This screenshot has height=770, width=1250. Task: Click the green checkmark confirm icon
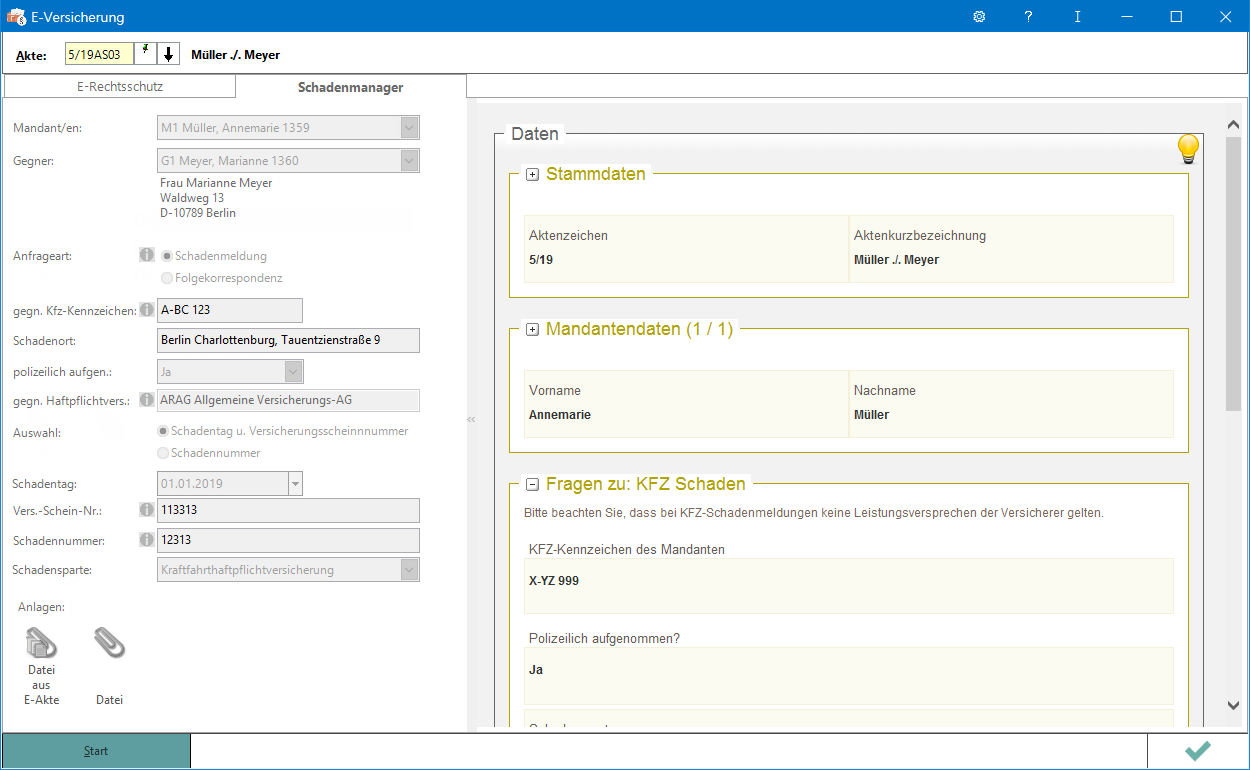pos(1197,751)
